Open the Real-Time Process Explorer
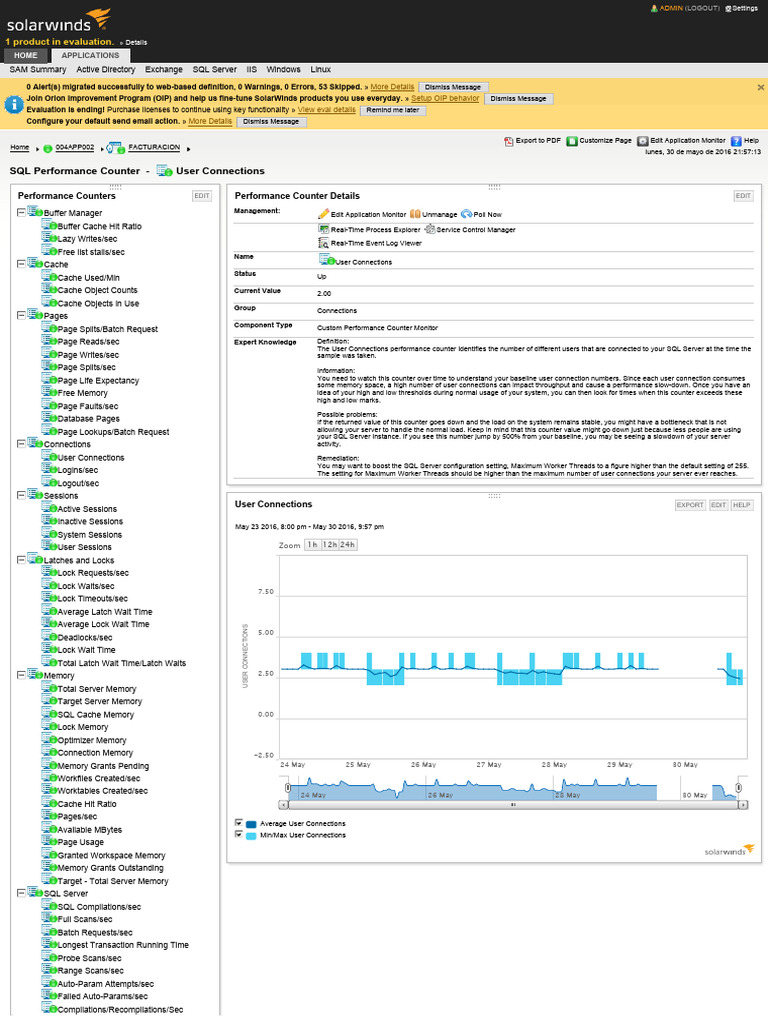The height and width of the screenshot is (1024, 768). coord(324,229)
